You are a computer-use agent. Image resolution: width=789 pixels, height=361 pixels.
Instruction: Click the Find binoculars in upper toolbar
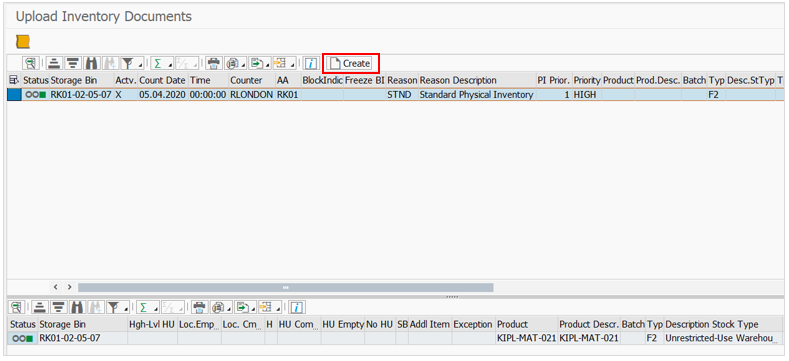pos(92,63)
